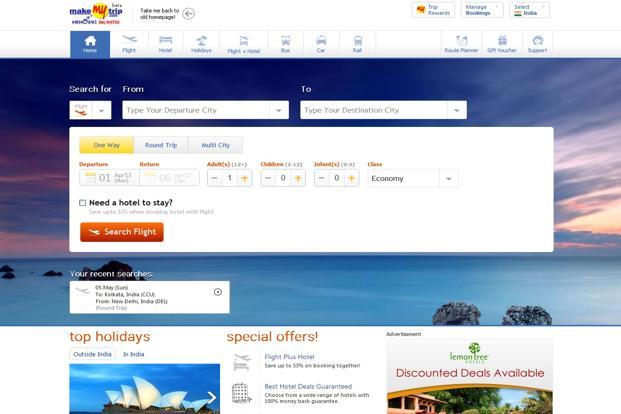Click the departure city input field

pyautogui.click(x=196, y=110)
